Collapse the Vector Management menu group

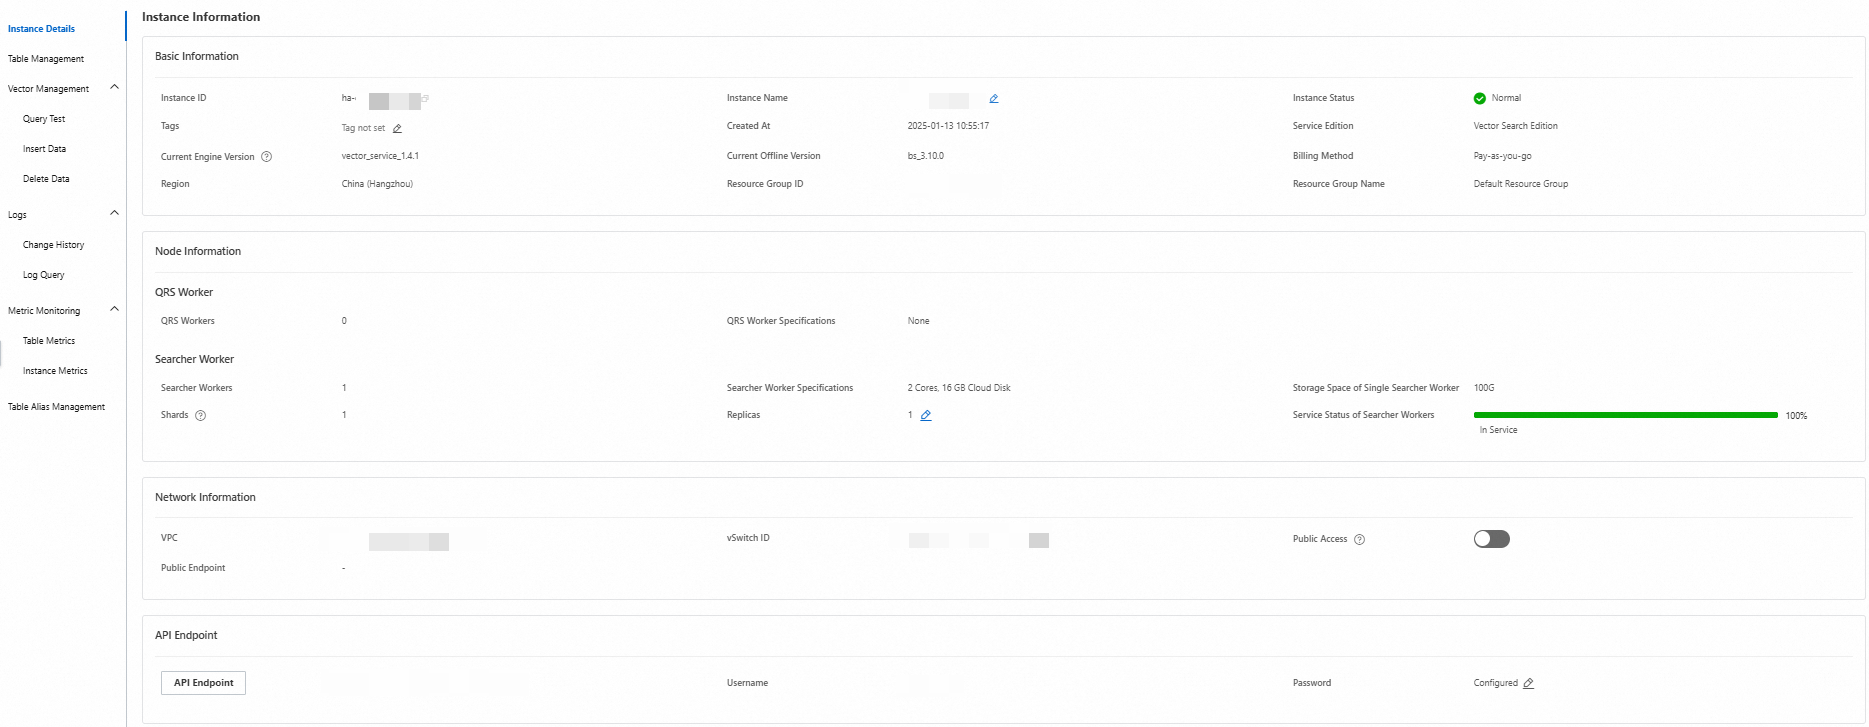[x=114, y=87]
